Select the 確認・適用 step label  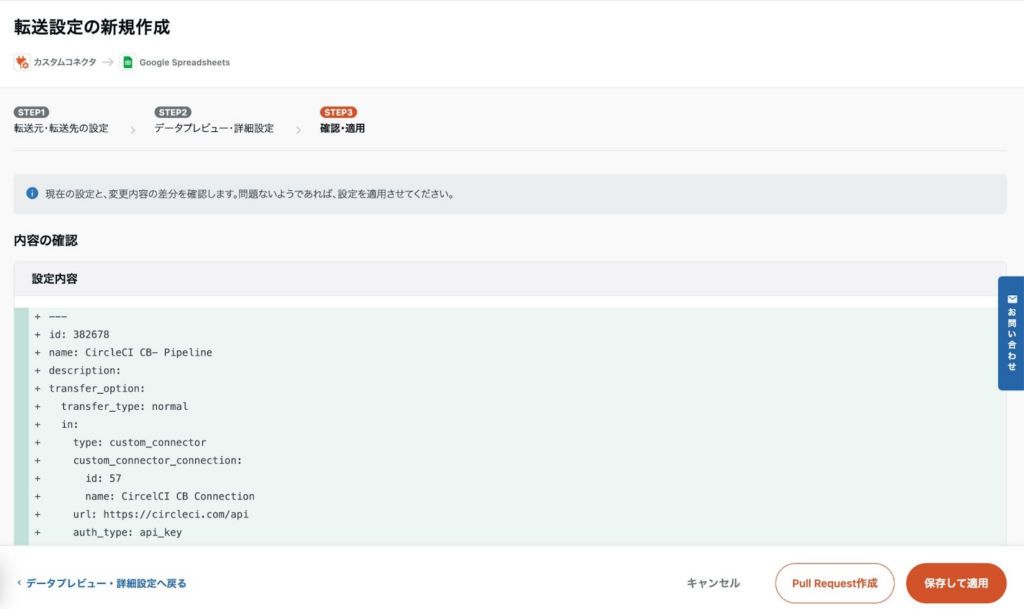click(342, 129)
